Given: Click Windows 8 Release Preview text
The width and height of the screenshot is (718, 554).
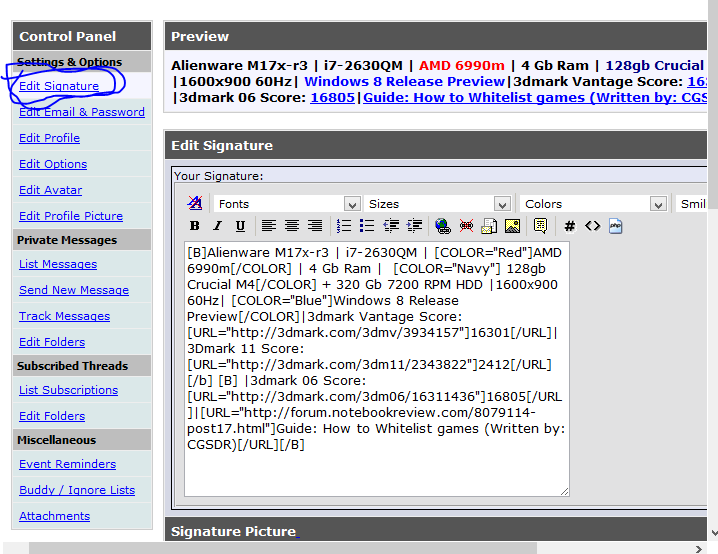Looking at the screenshot, I should click(404, 81).
